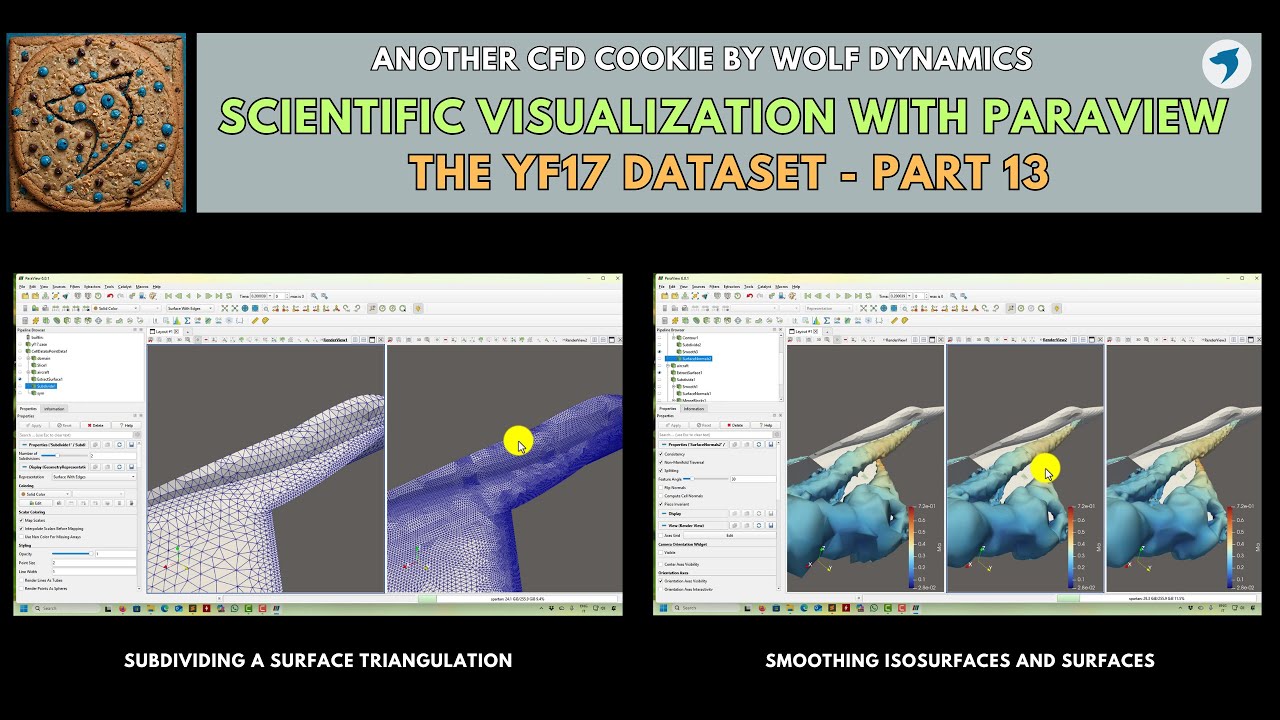Click sigma icon in right ParaView toolbar
Screen dimensions: 1280x720
[826, 320]
